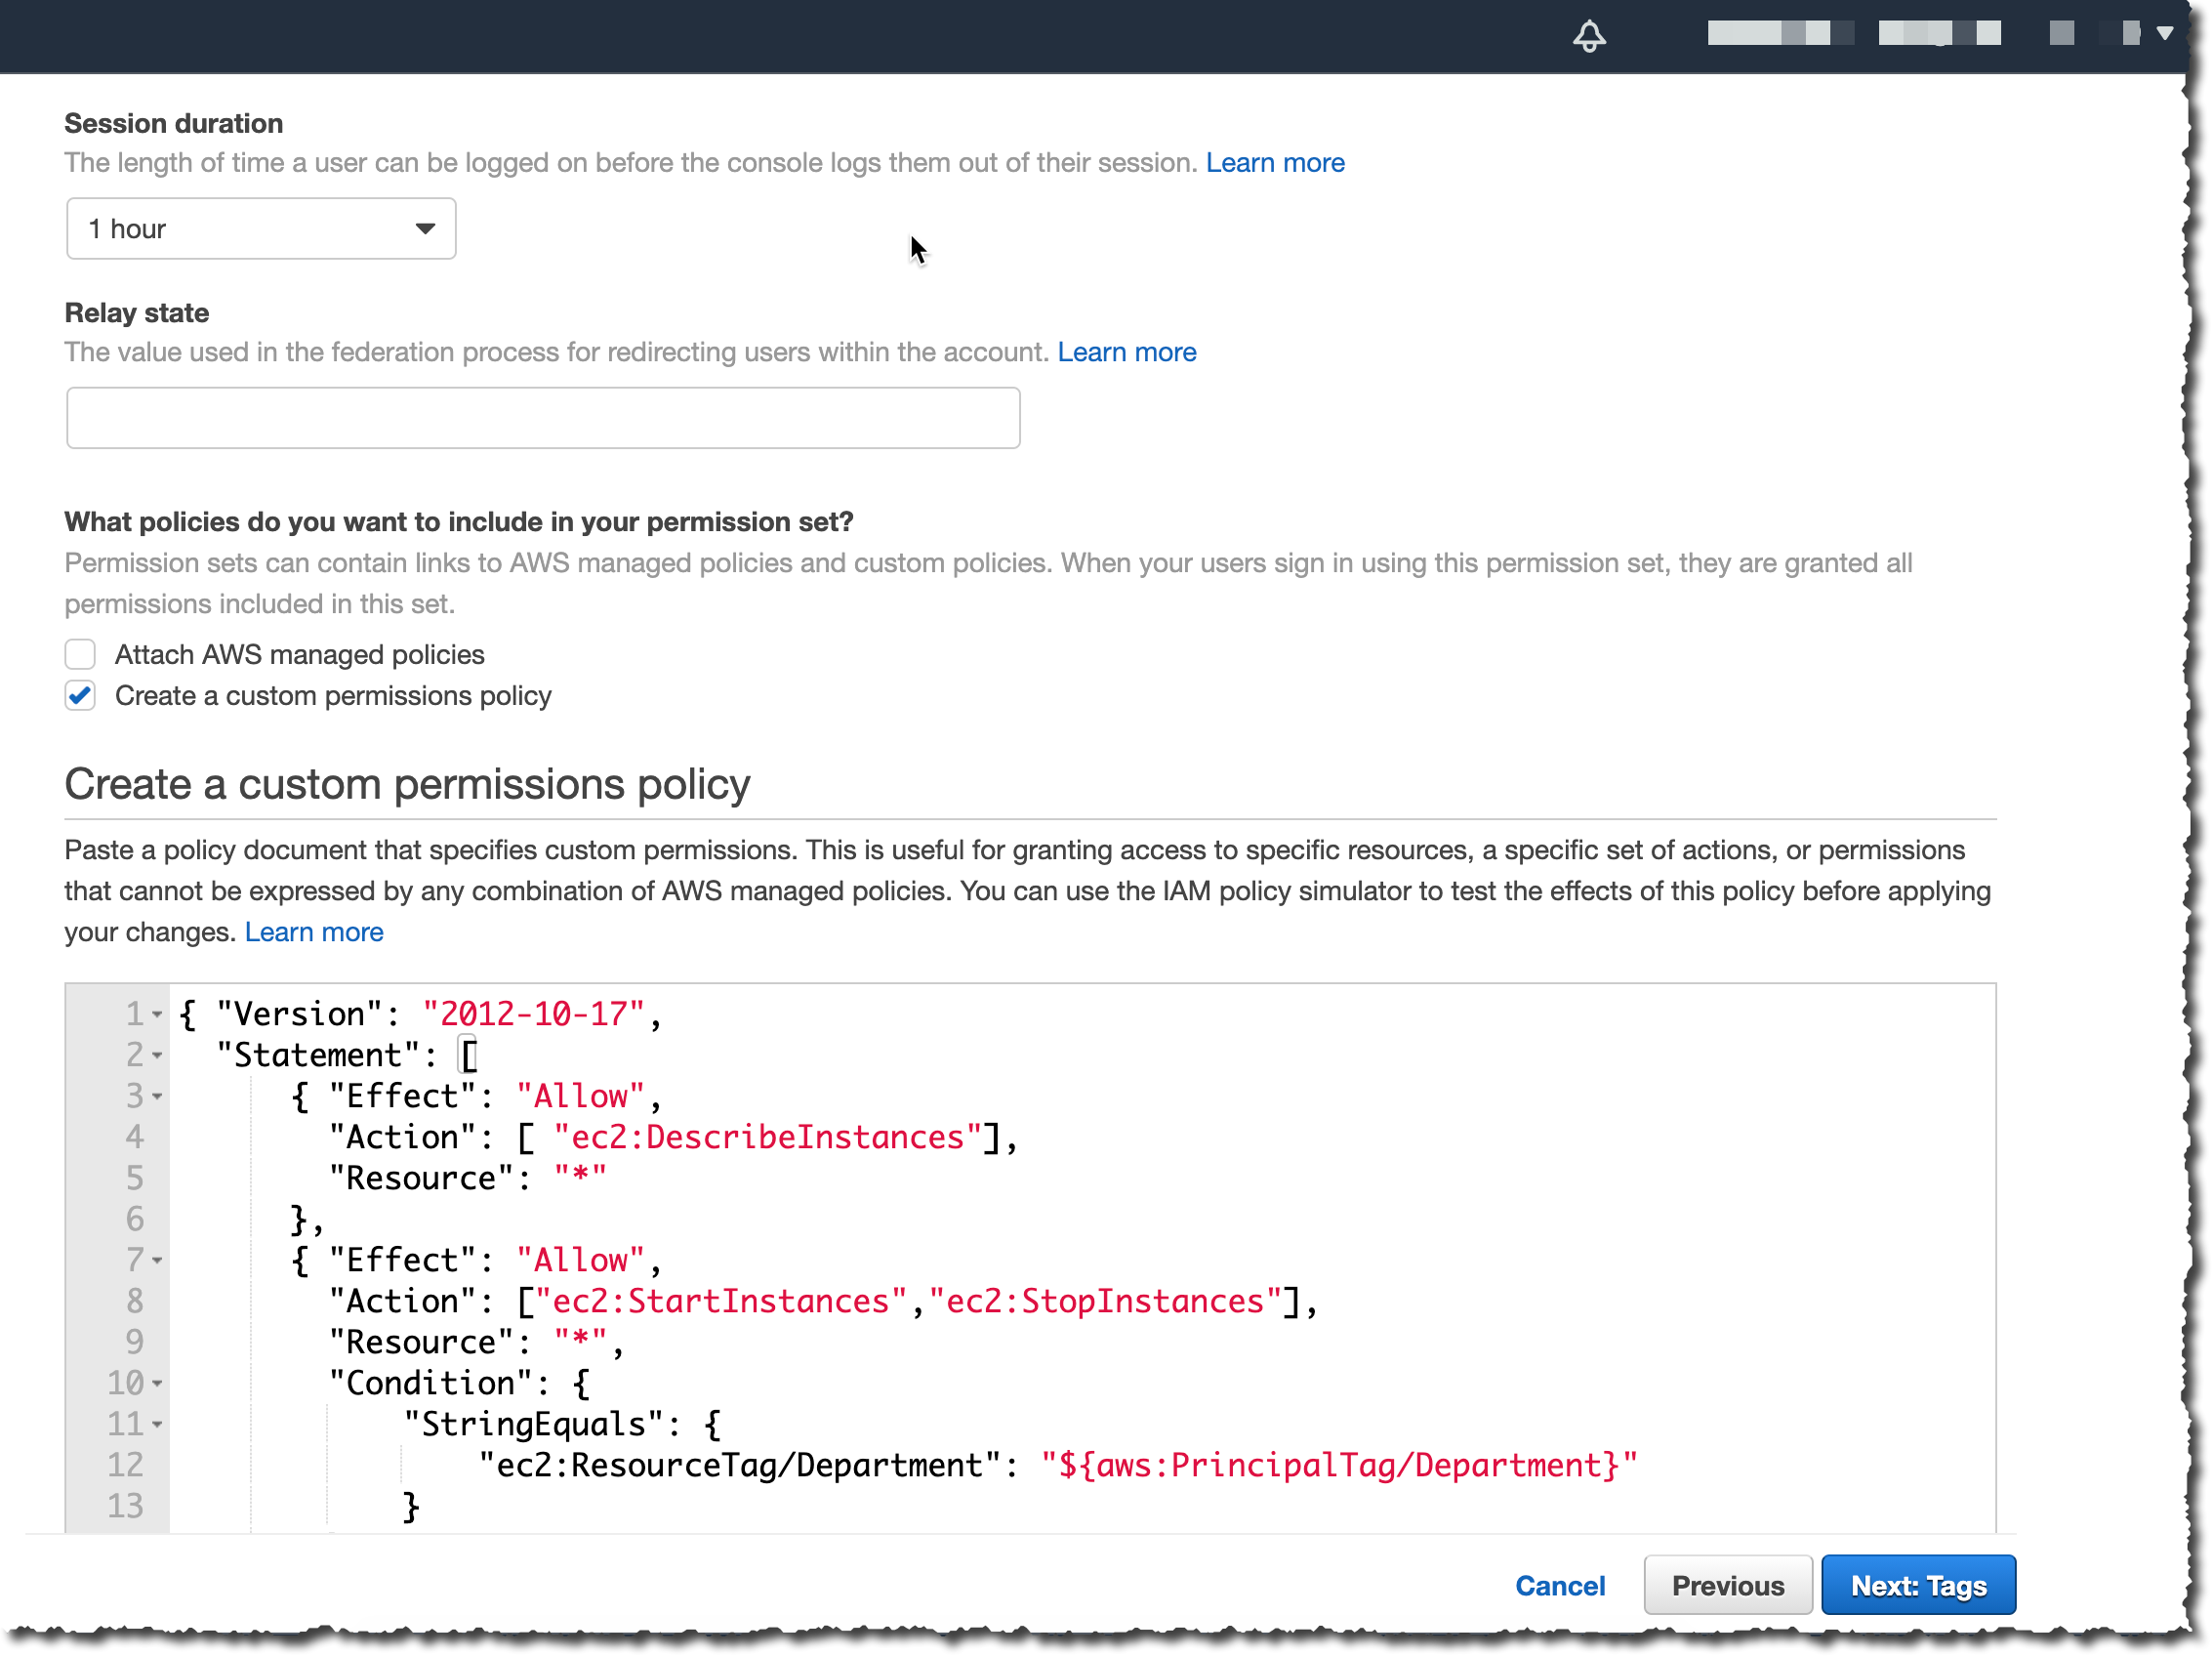Collapse Statement fold arrow on line 2

point(157,1056)
